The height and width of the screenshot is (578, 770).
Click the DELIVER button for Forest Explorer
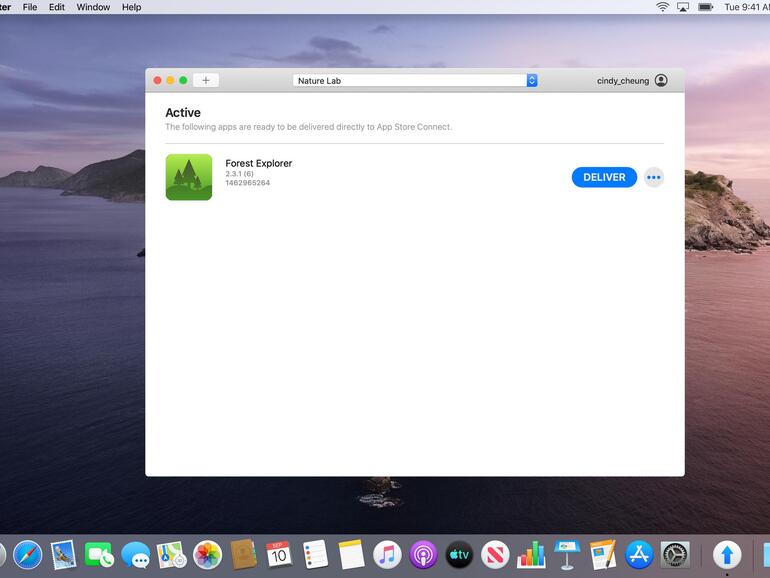tap(604, 177)
